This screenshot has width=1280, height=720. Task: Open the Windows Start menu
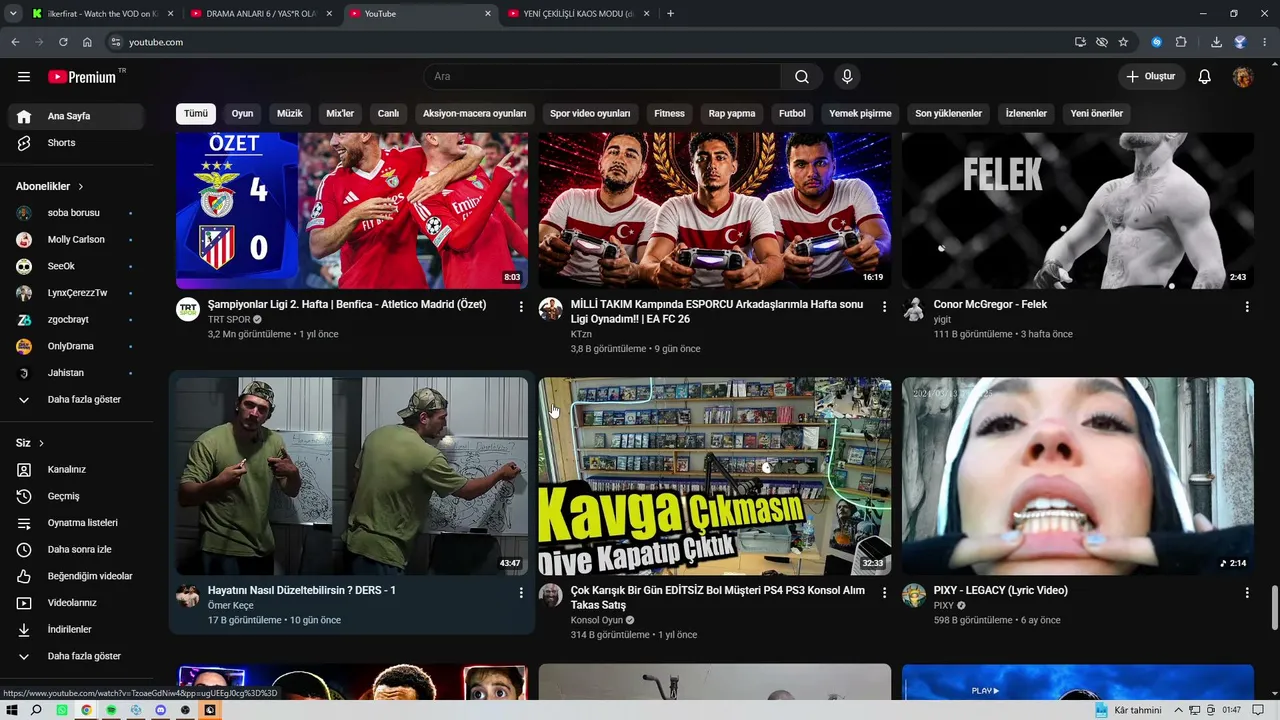pyautogui.click(x=12, y=710)
